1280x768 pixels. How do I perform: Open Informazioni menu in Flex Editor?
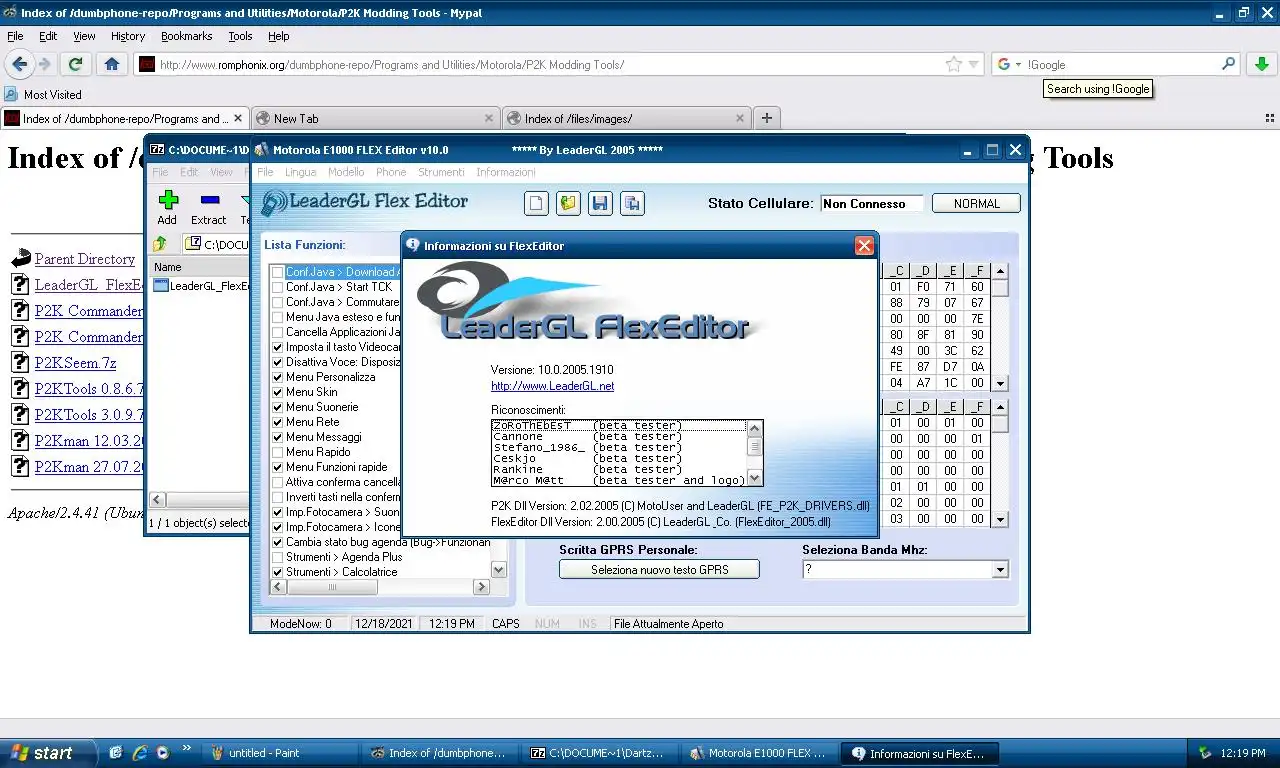(x=506, y=172)
